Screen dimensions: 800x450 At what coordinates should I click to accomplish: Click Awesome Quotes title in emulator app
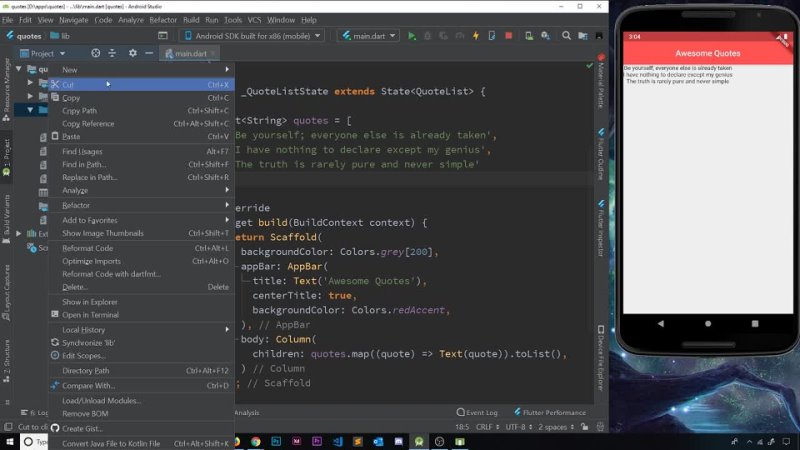point(708,53)
